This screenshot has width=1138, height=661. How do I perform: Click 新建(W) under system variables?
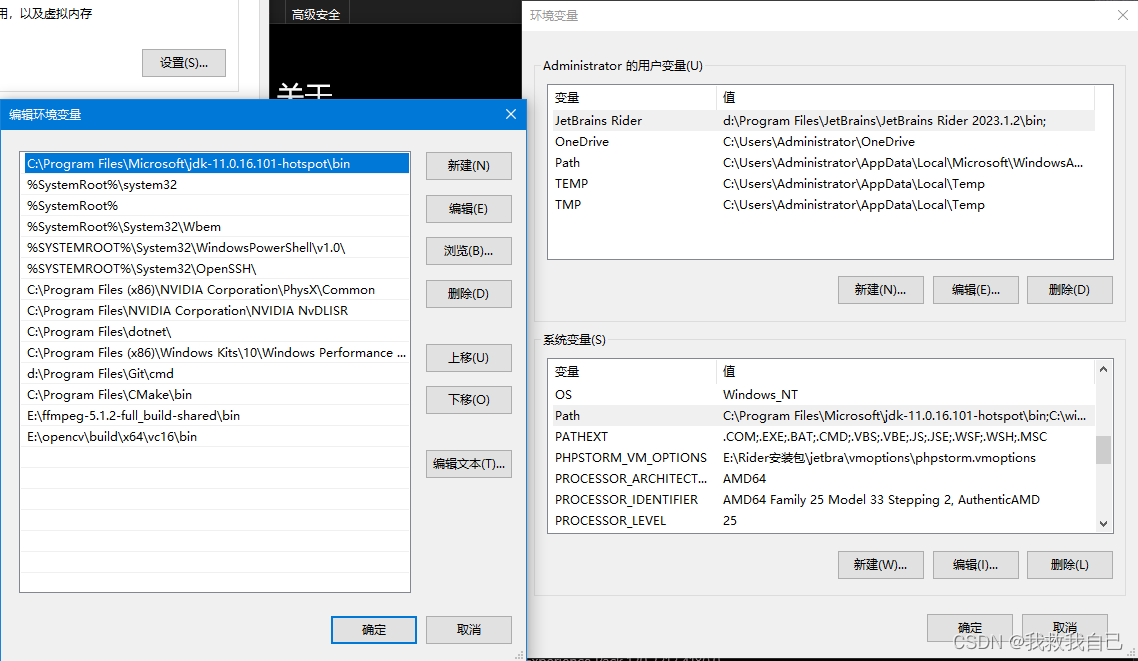pos(880,564)
